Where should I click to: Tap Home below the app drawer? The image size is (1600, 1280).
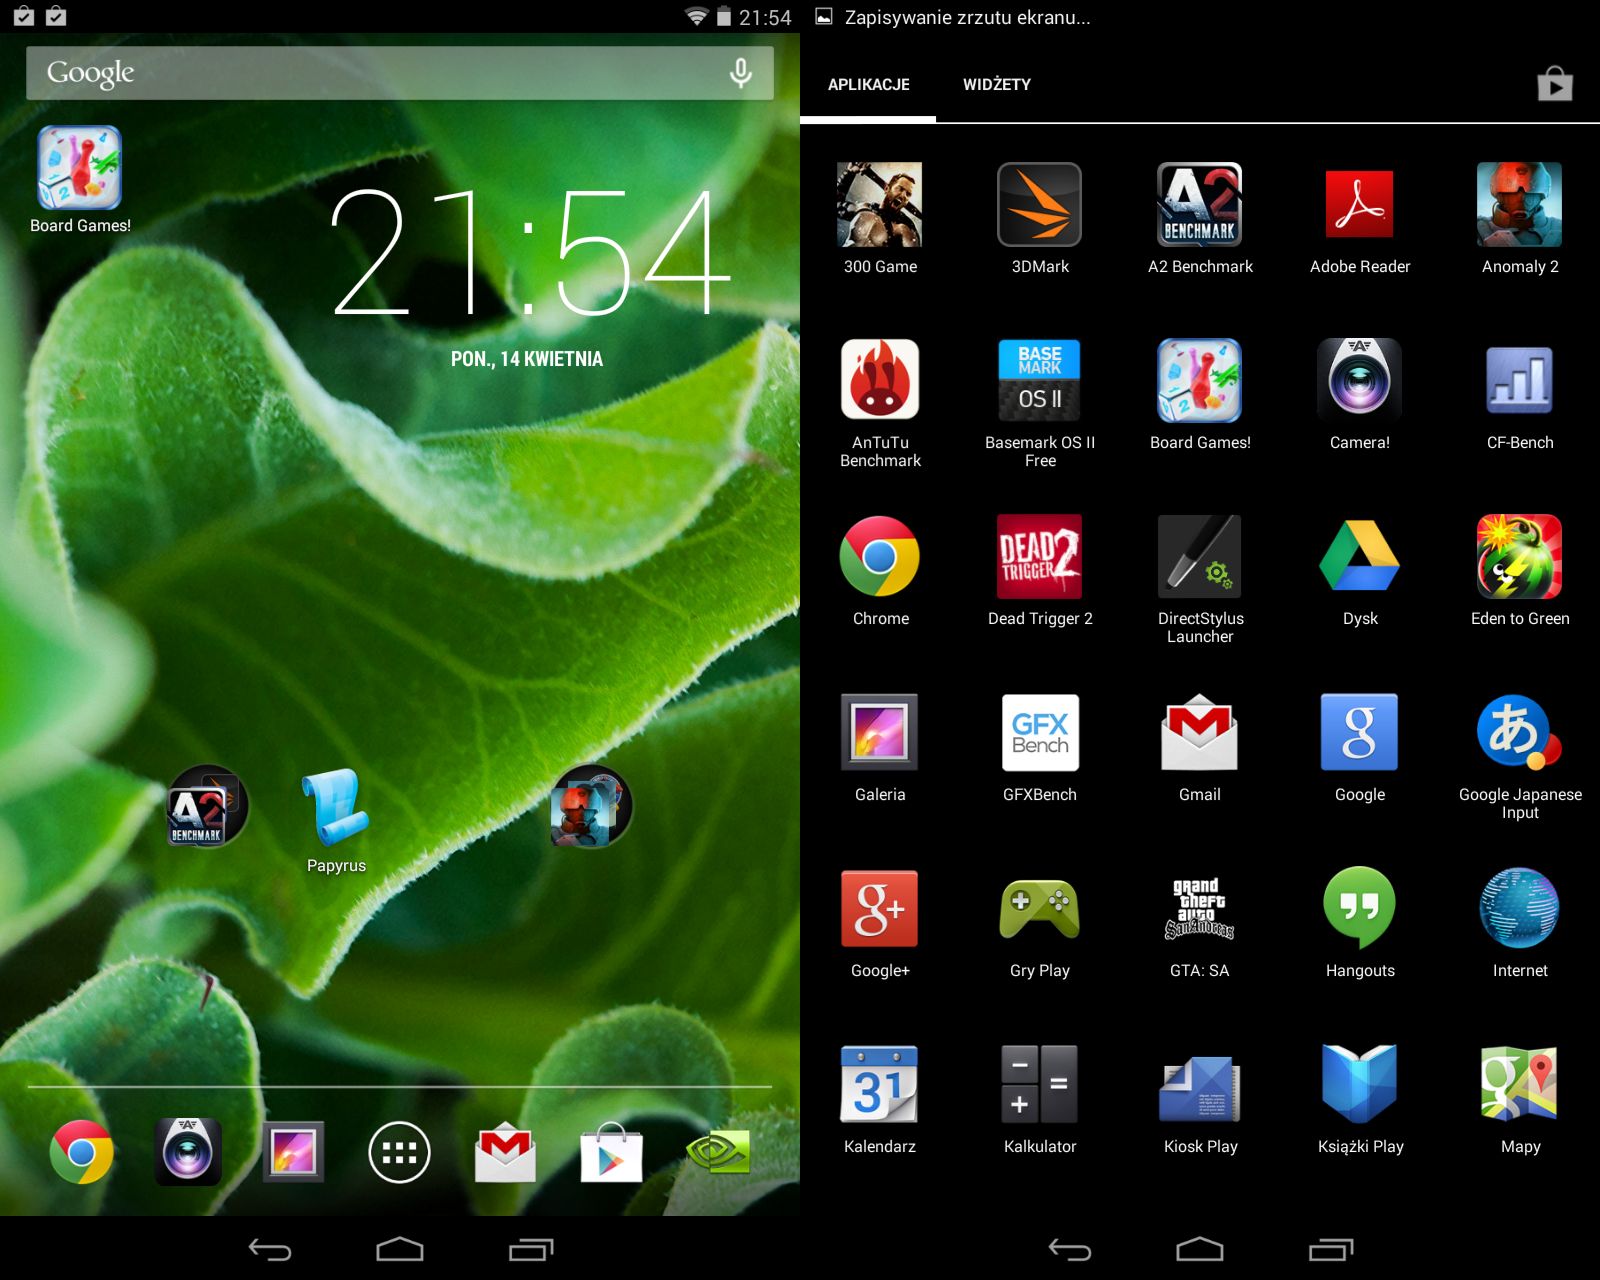pyautogui.click(x=1200, y=1249)
